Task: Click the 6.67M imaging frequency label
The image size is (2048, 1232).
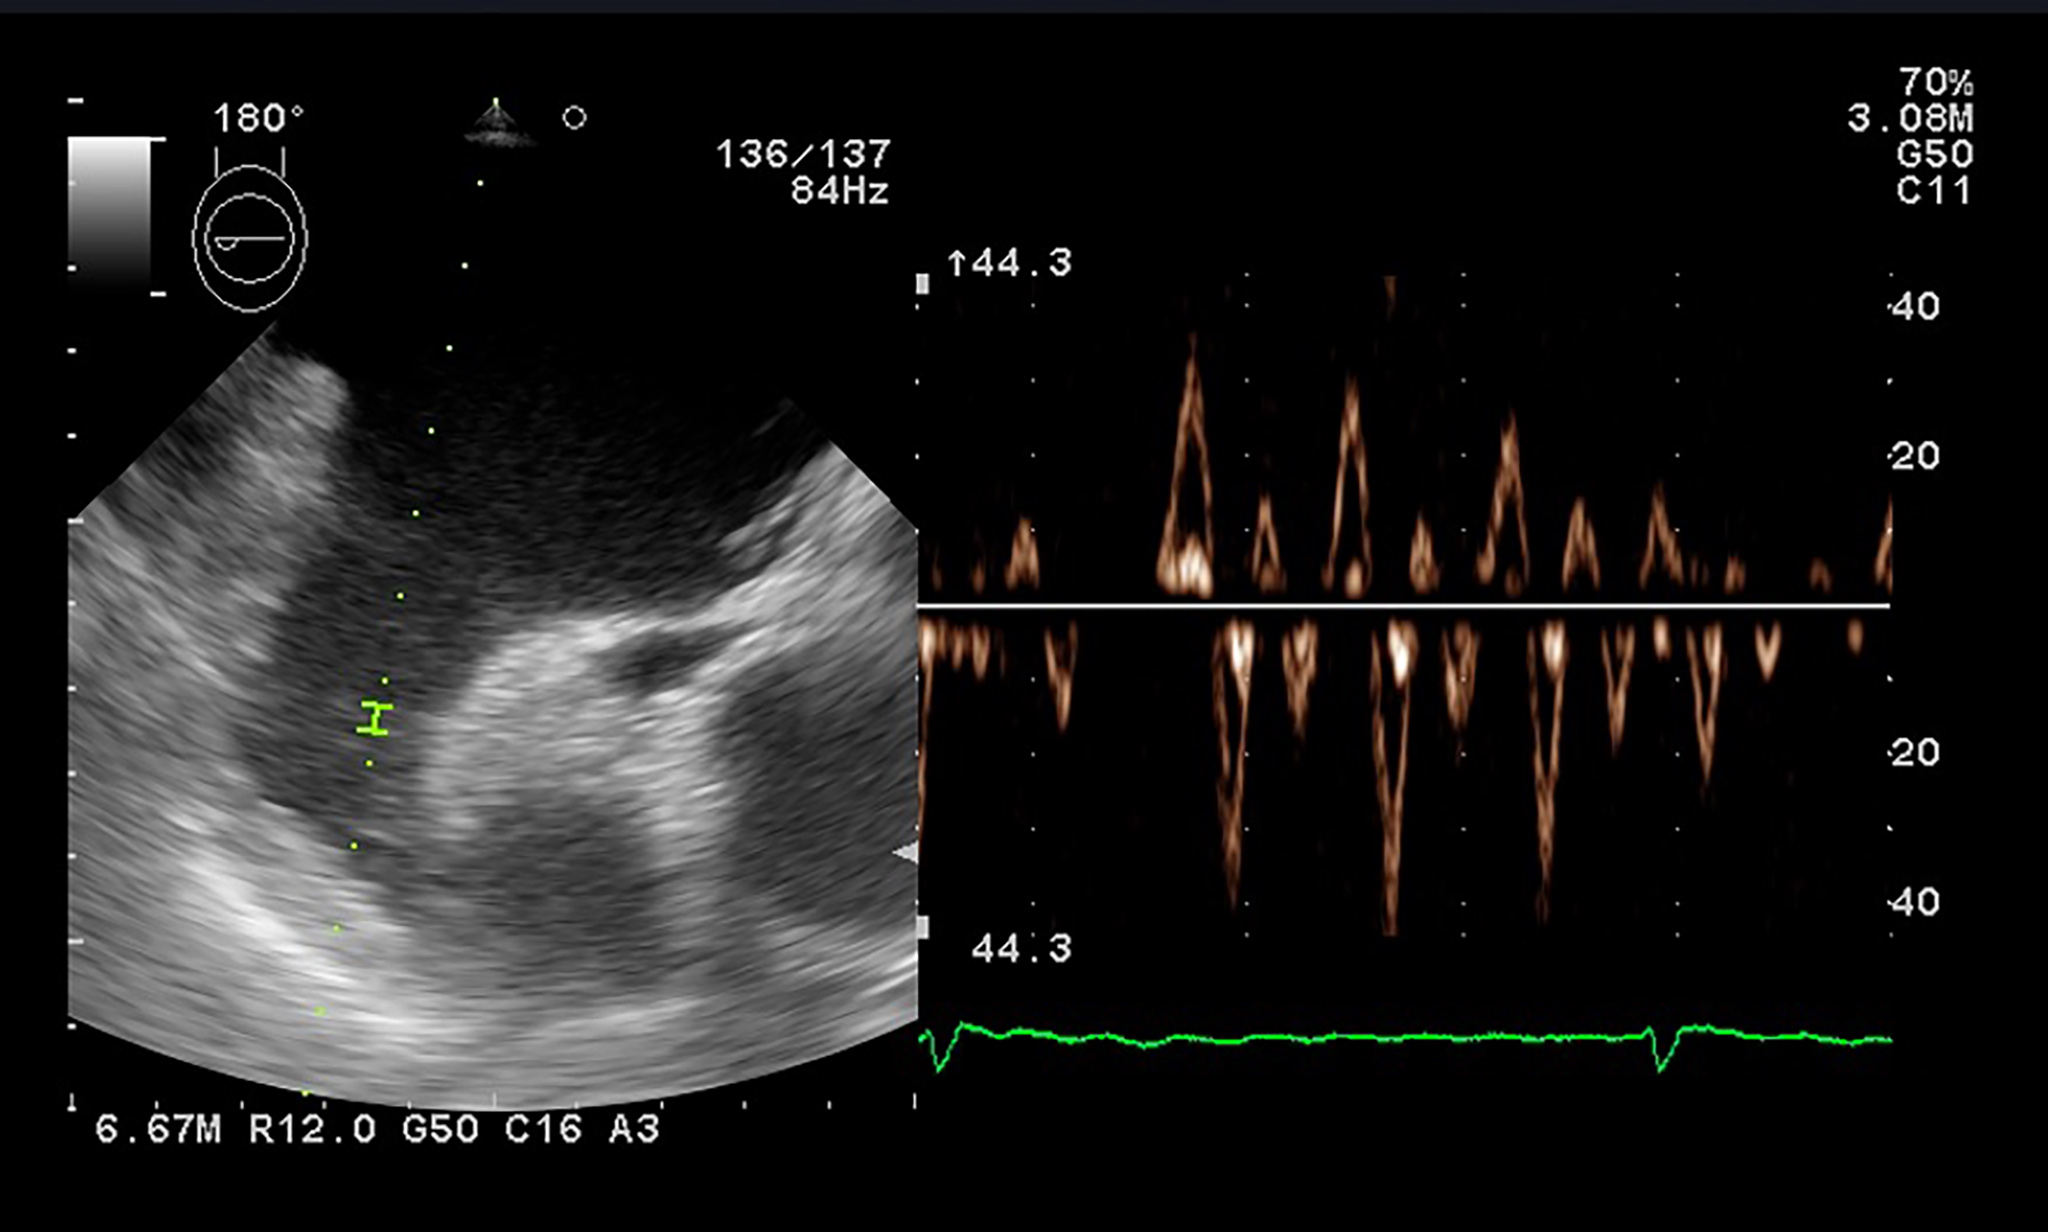Action: [157, 1130]
